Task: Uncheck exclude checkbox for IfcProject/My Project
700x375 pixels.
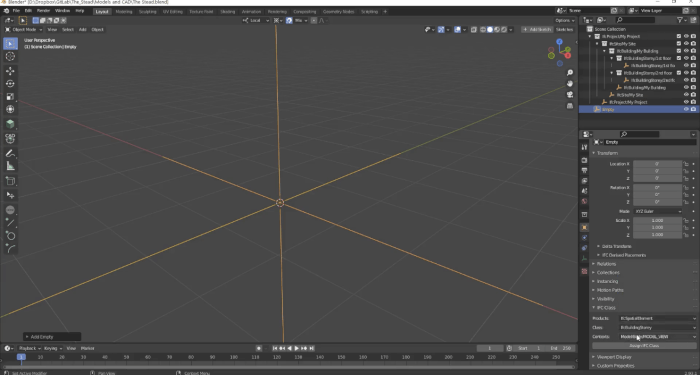Action: [x=679, y=36]
